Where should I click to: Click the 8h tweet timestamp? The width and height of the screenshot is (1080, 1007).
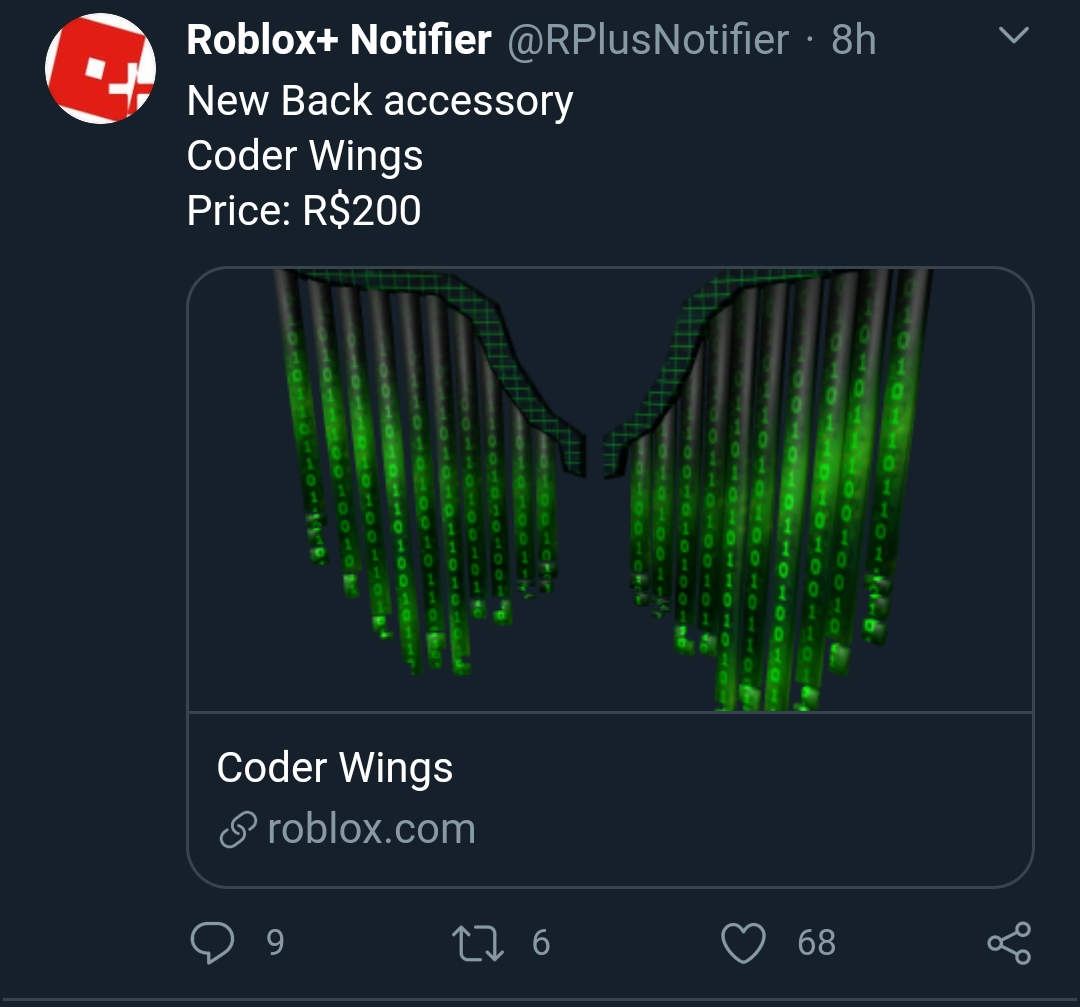[854, 40]
